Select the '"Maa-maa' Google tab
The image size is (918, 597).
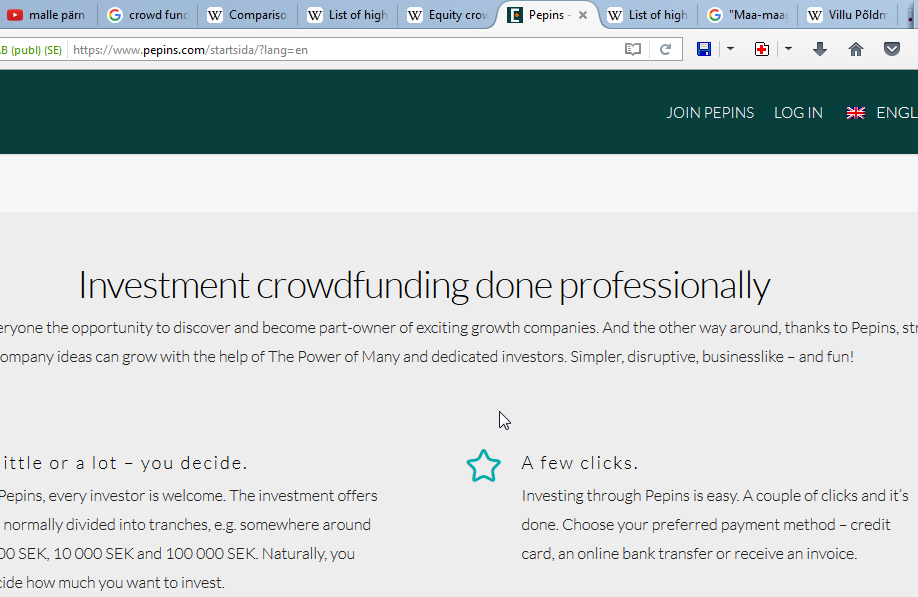[x=748, y=15]
